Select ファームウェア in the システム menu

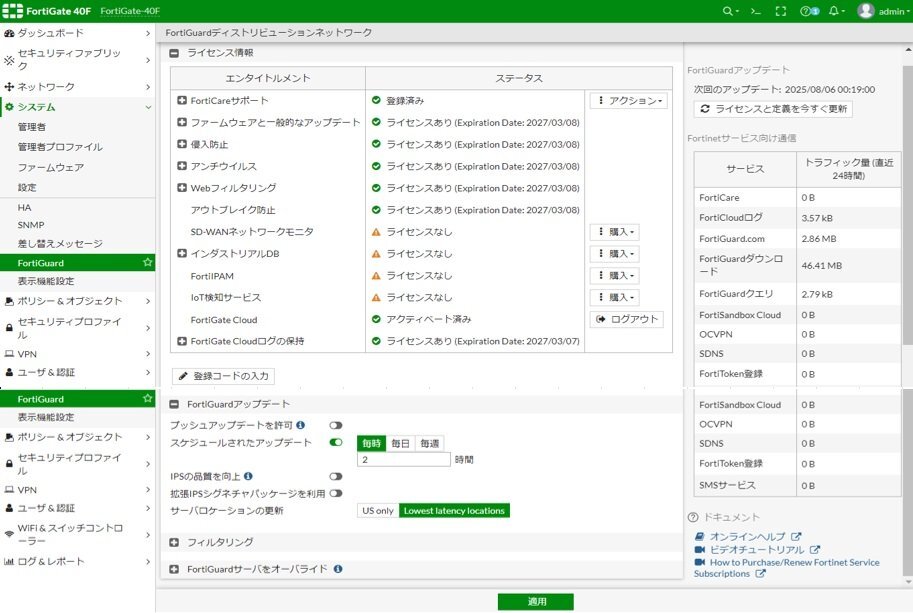50,167
